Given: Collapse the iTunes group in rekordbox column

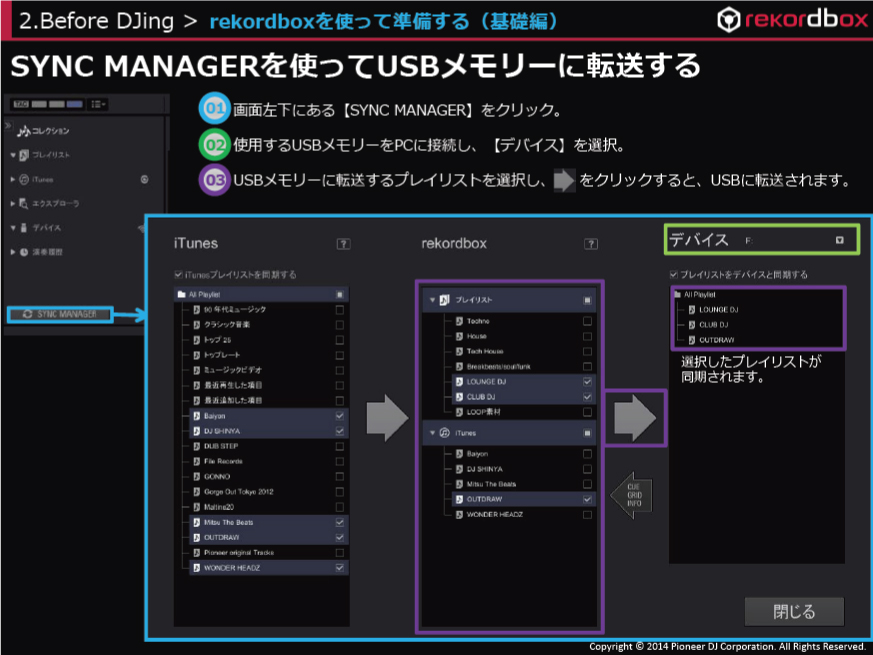Looking at the screenshot, I should point(432,433).
